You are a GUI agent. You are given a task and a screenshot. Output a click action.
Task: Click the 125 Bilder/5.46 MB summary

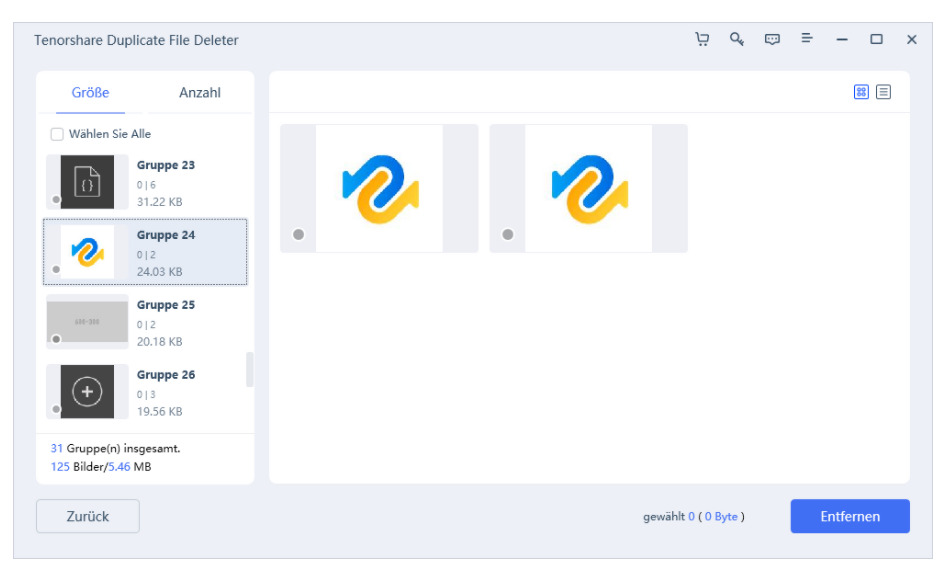coord(101,466)
